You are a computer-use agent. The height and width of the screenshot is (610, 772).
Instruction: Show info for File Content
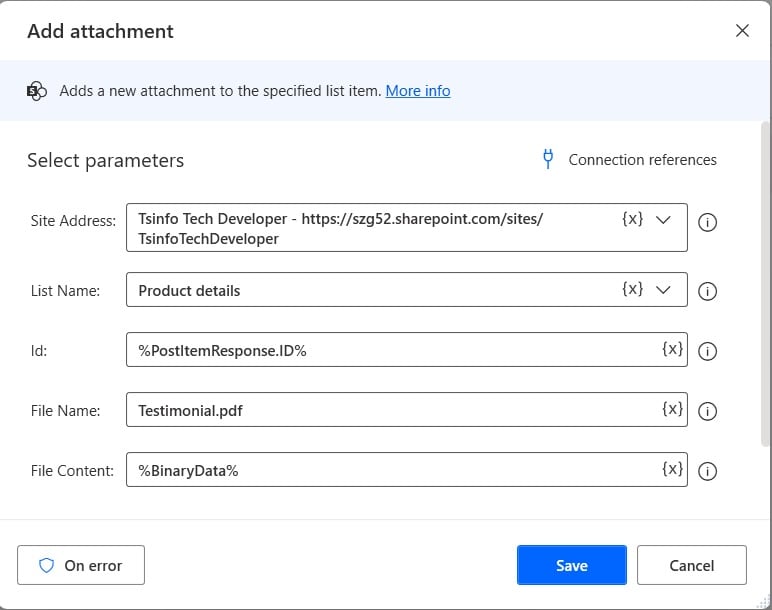[x=707, y=471]
